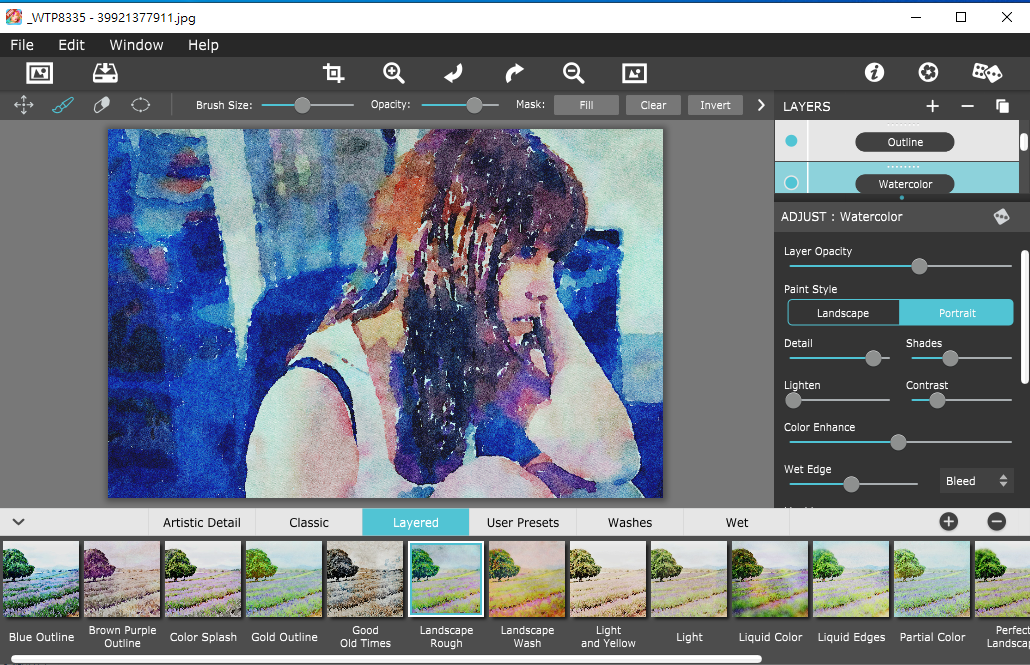Select the Gold Outline preset thumbnail

tap(284, 579)
